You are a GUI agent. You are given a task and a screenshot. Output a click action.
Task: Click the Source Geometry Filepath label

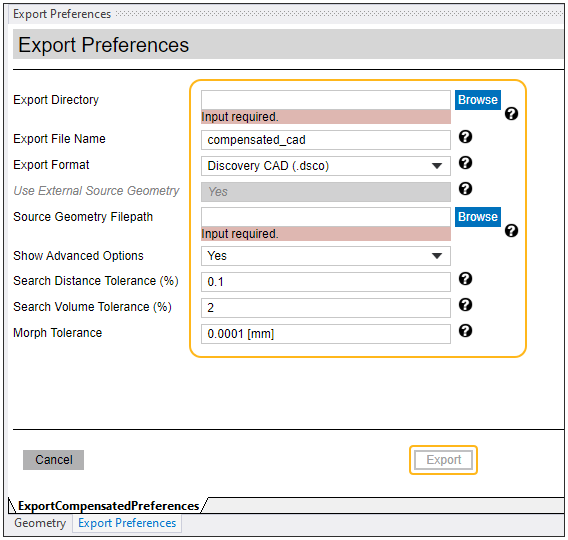coord(83,217)
